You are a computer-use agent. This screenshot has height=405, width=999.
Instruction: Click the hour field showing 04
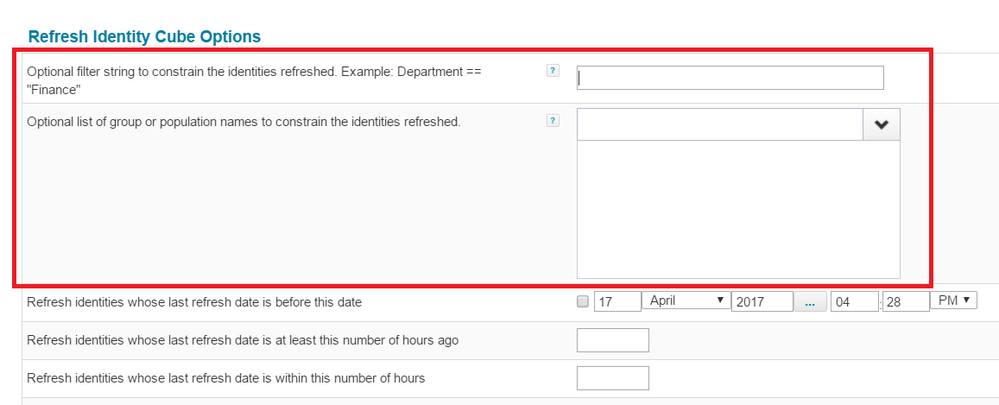pyautogui.click(x=853, y=302)
